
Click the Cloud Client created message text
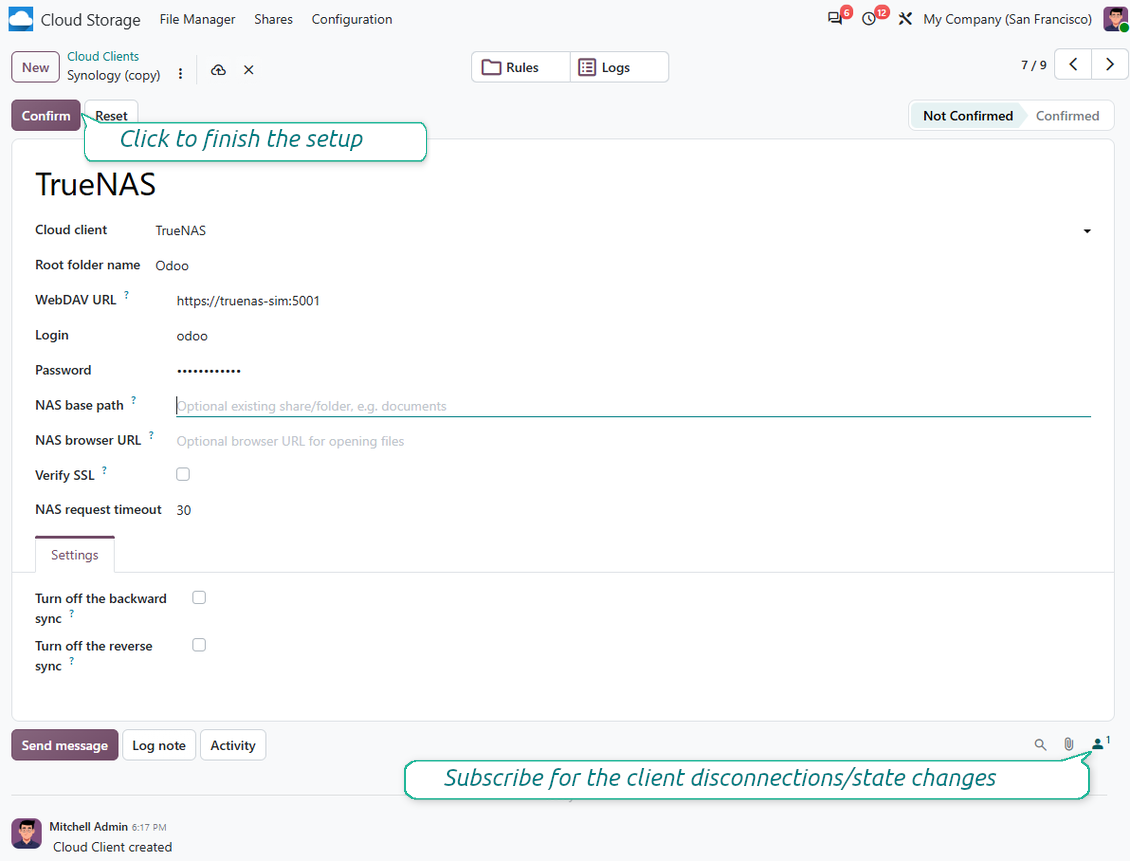112,847
